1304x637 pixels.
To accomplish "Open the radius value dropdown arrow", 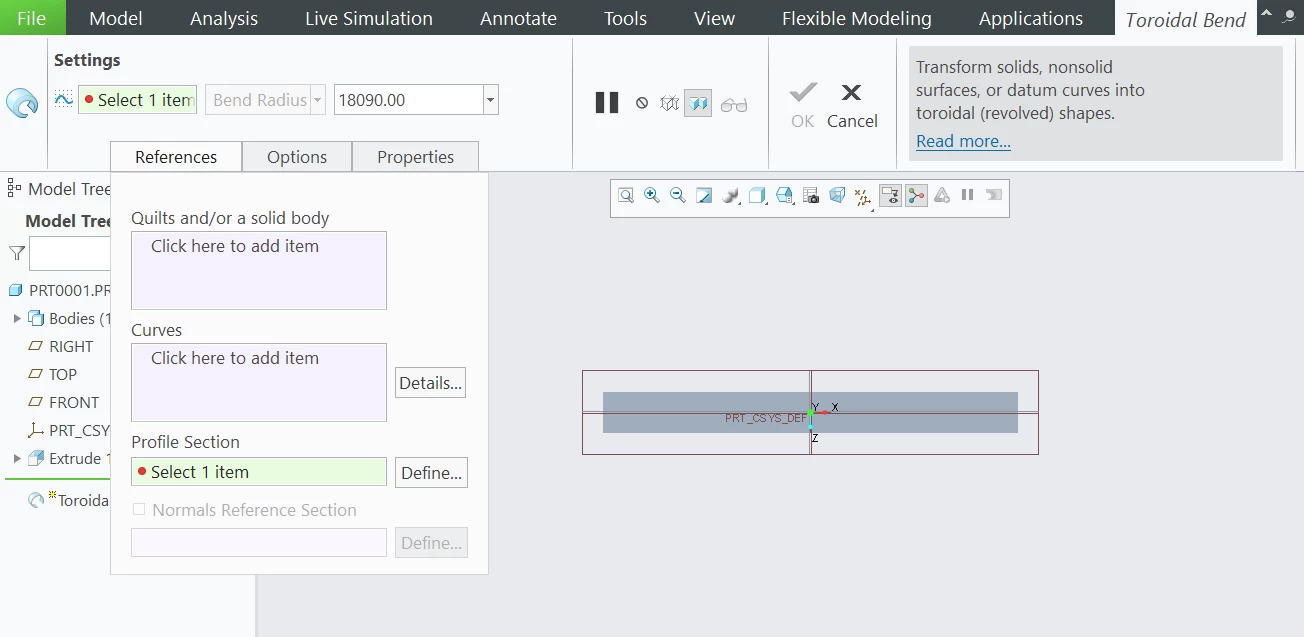I will tap(490, 100).
